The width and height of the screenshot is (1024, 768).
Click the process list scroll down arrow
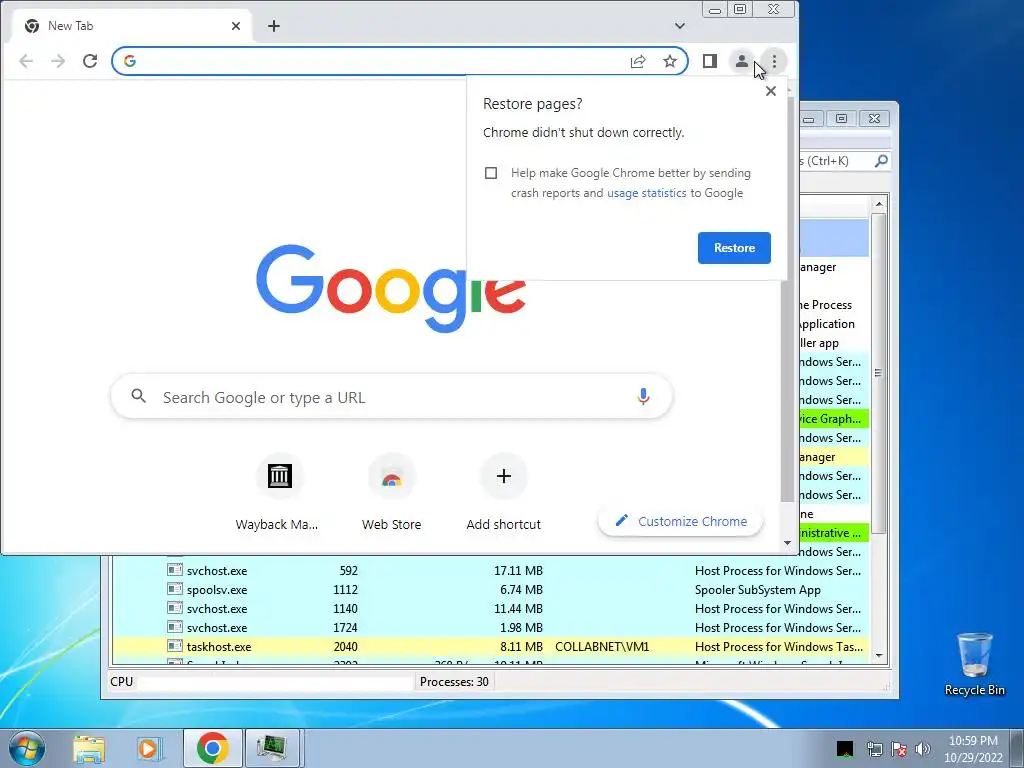point(879,656)
